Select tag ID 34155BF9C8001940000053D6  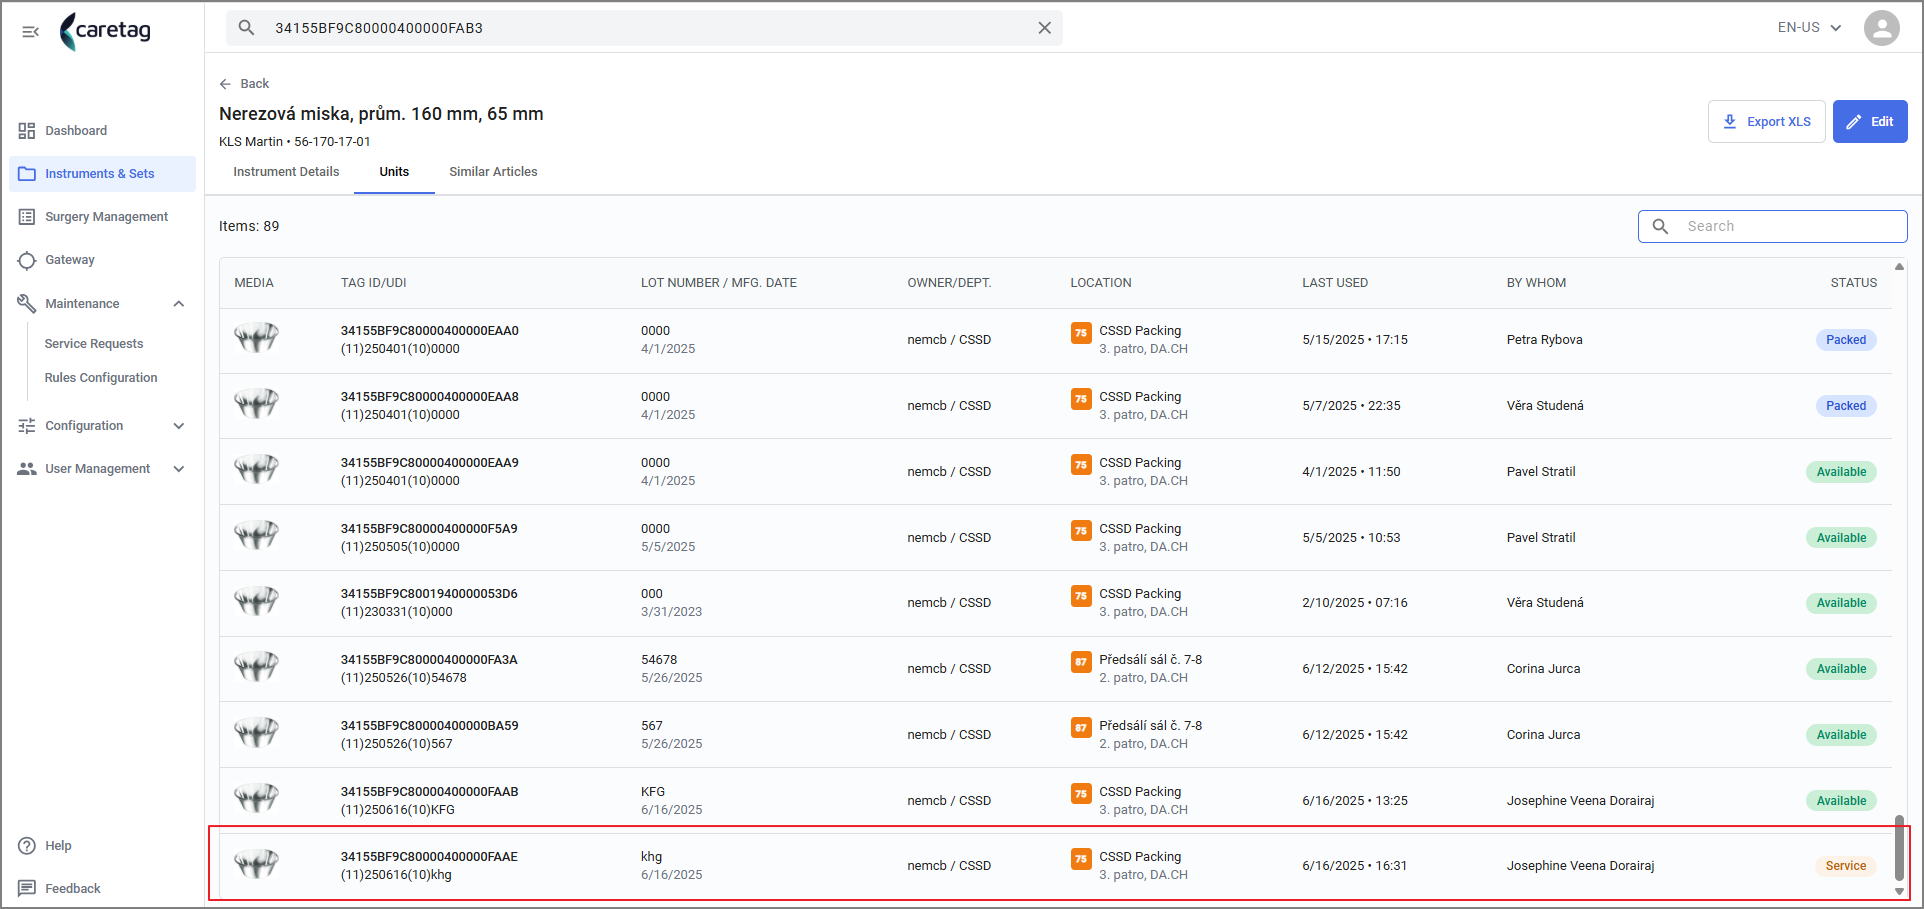coord(429,594)
